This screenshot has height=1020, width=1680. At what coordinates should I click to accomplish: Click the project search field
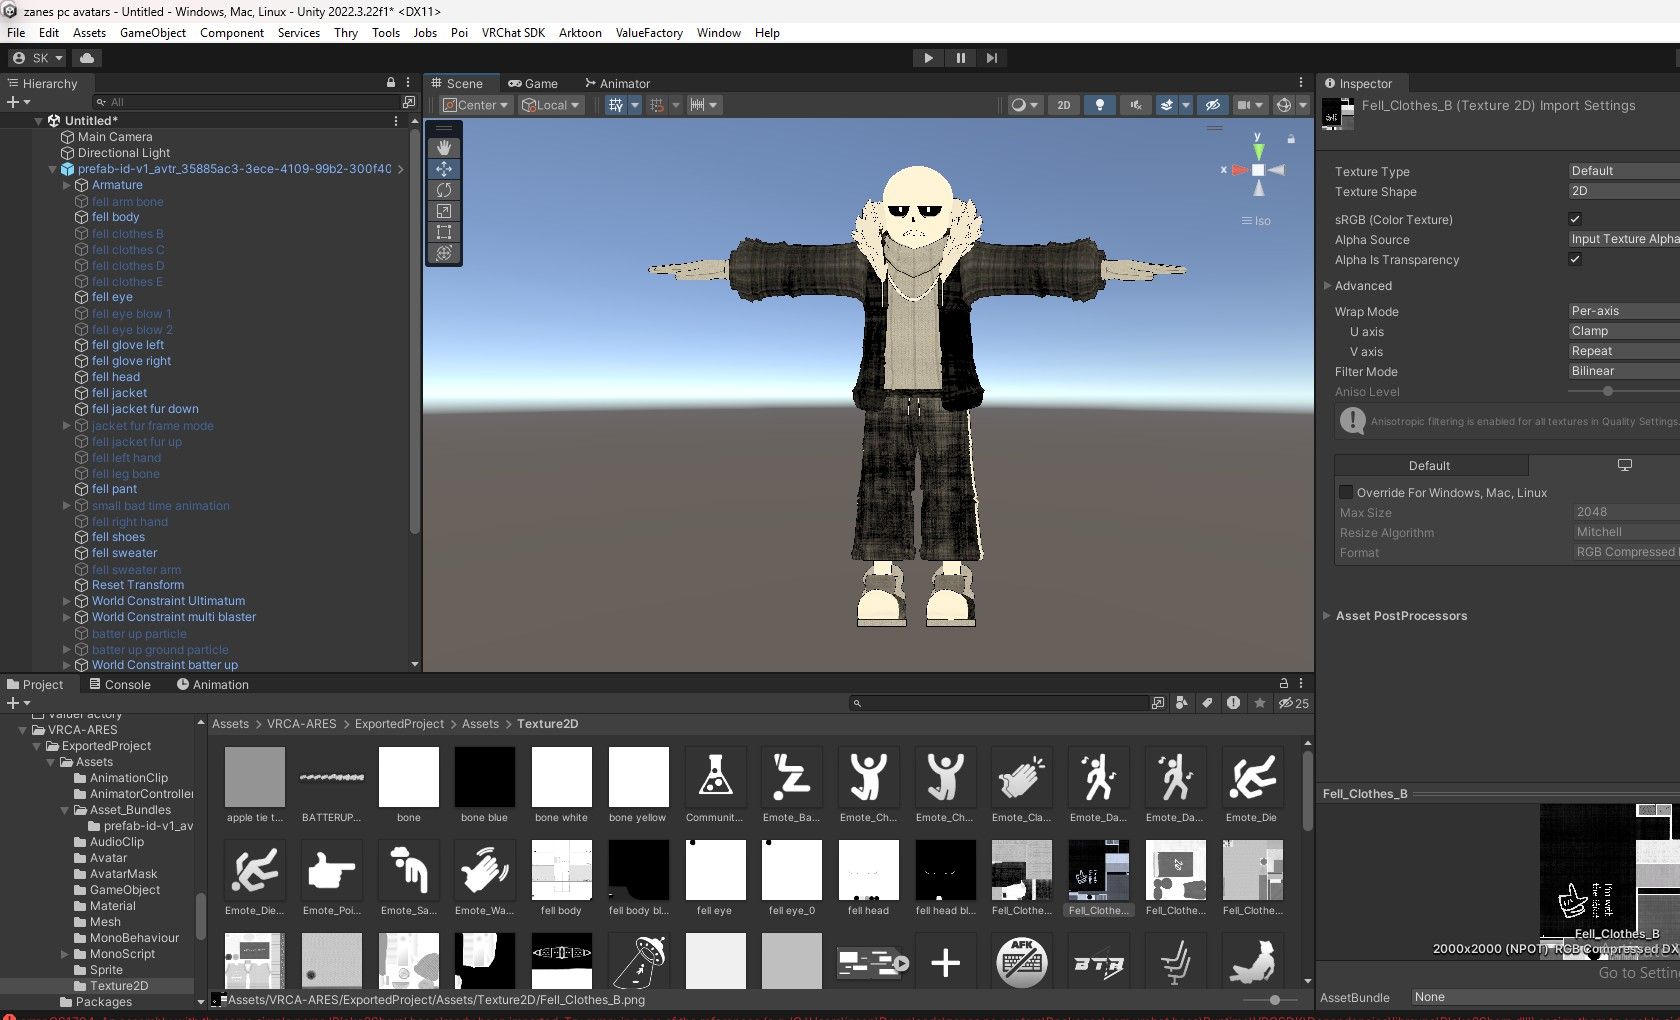pyautogui.click(x=1000, y=703)
